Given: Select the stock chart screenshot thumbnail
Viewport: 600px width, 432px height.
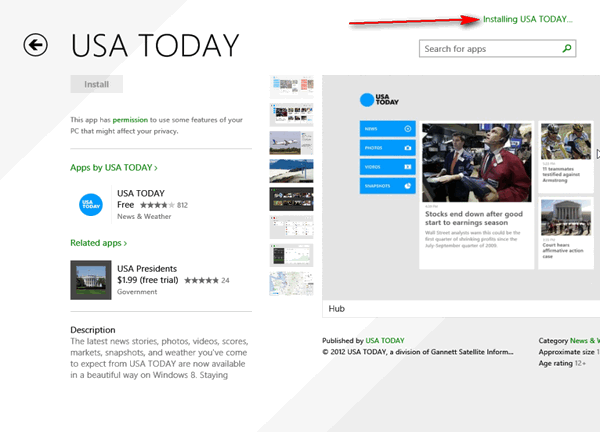Looking at the screenshot, I should [291, 255].
